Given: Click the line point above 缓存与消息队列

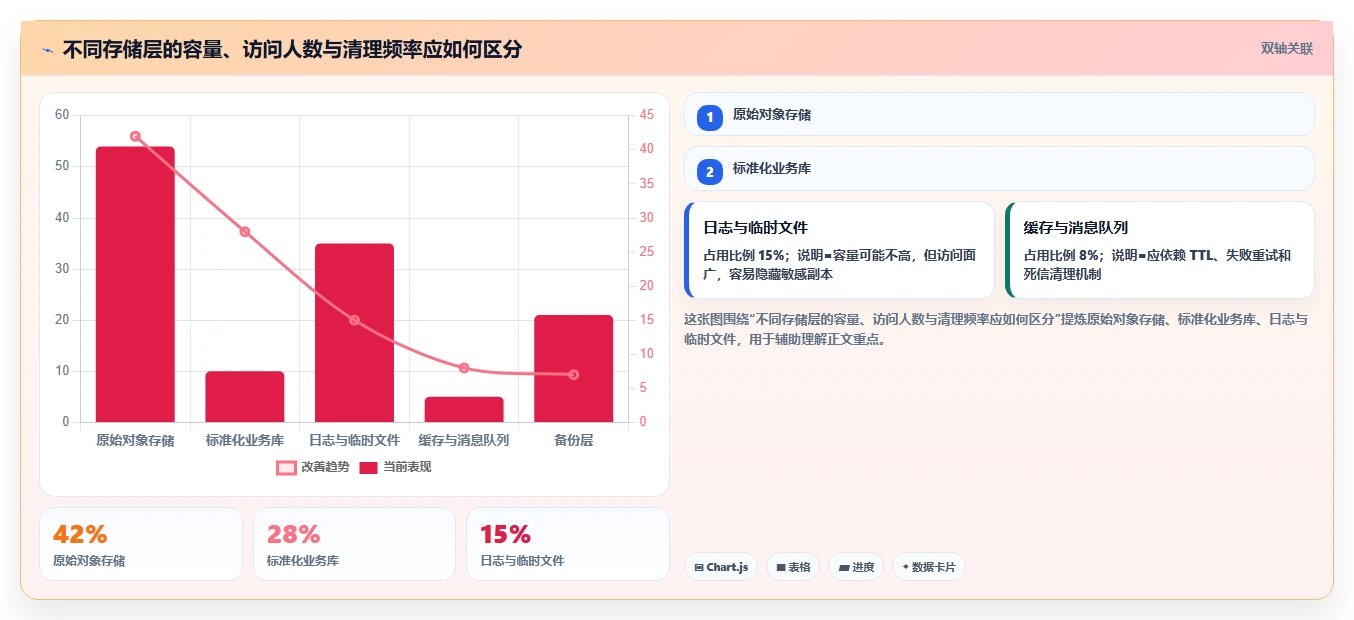Looking at the screenshot, I should click(x=464, y=368).
